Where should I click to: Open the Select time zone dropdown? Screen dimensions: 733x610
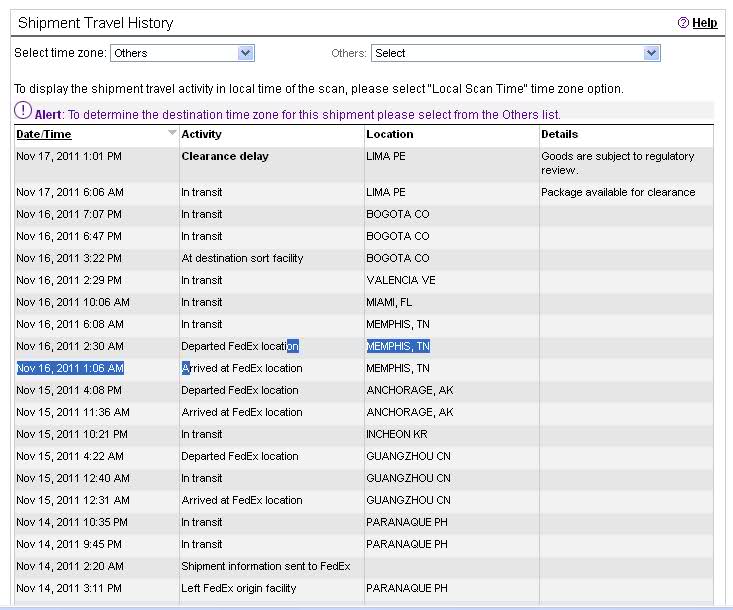(182, 53)
